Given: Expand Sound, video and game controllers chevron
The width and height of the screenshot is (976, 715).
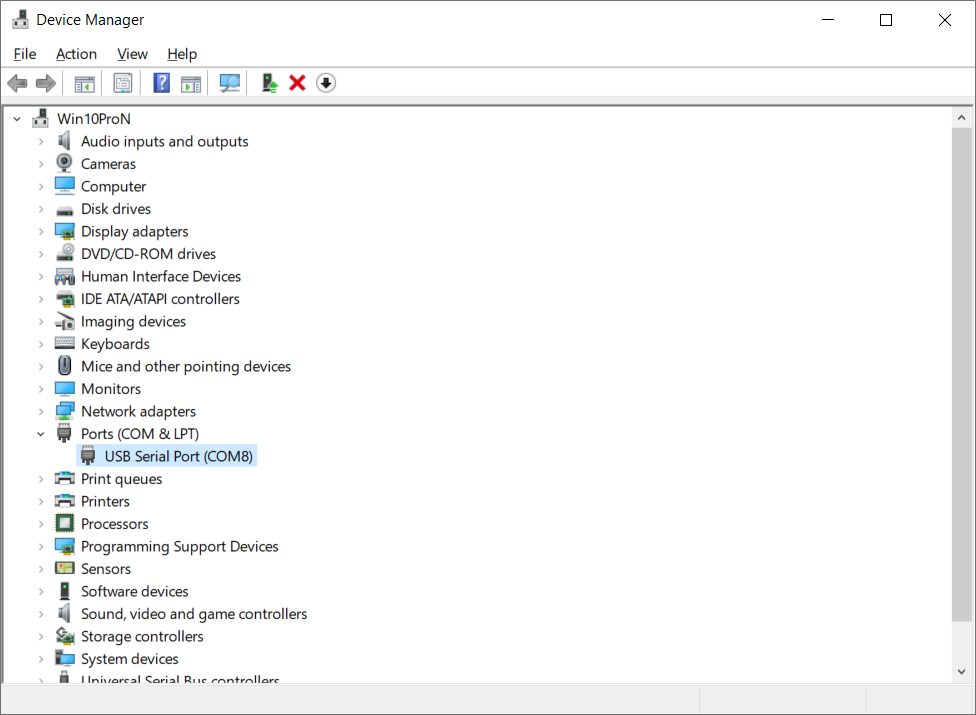Looking at the screenshot, I should [x=41, y=614].
